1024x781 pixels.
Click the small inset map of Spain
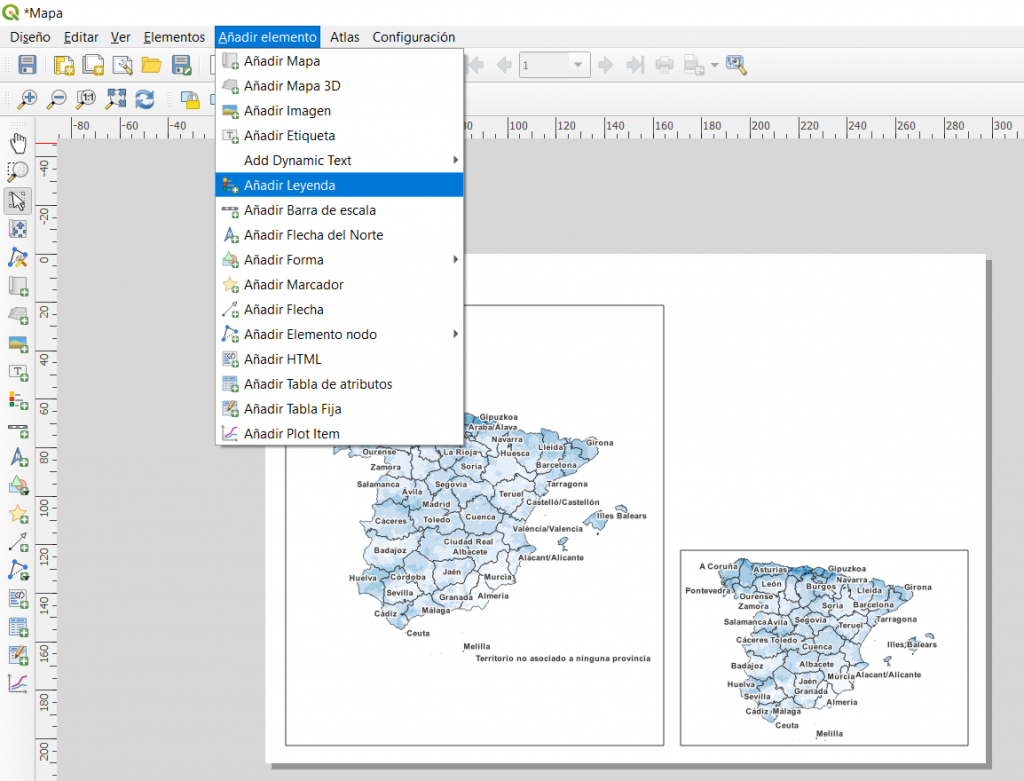coord(824,647)
